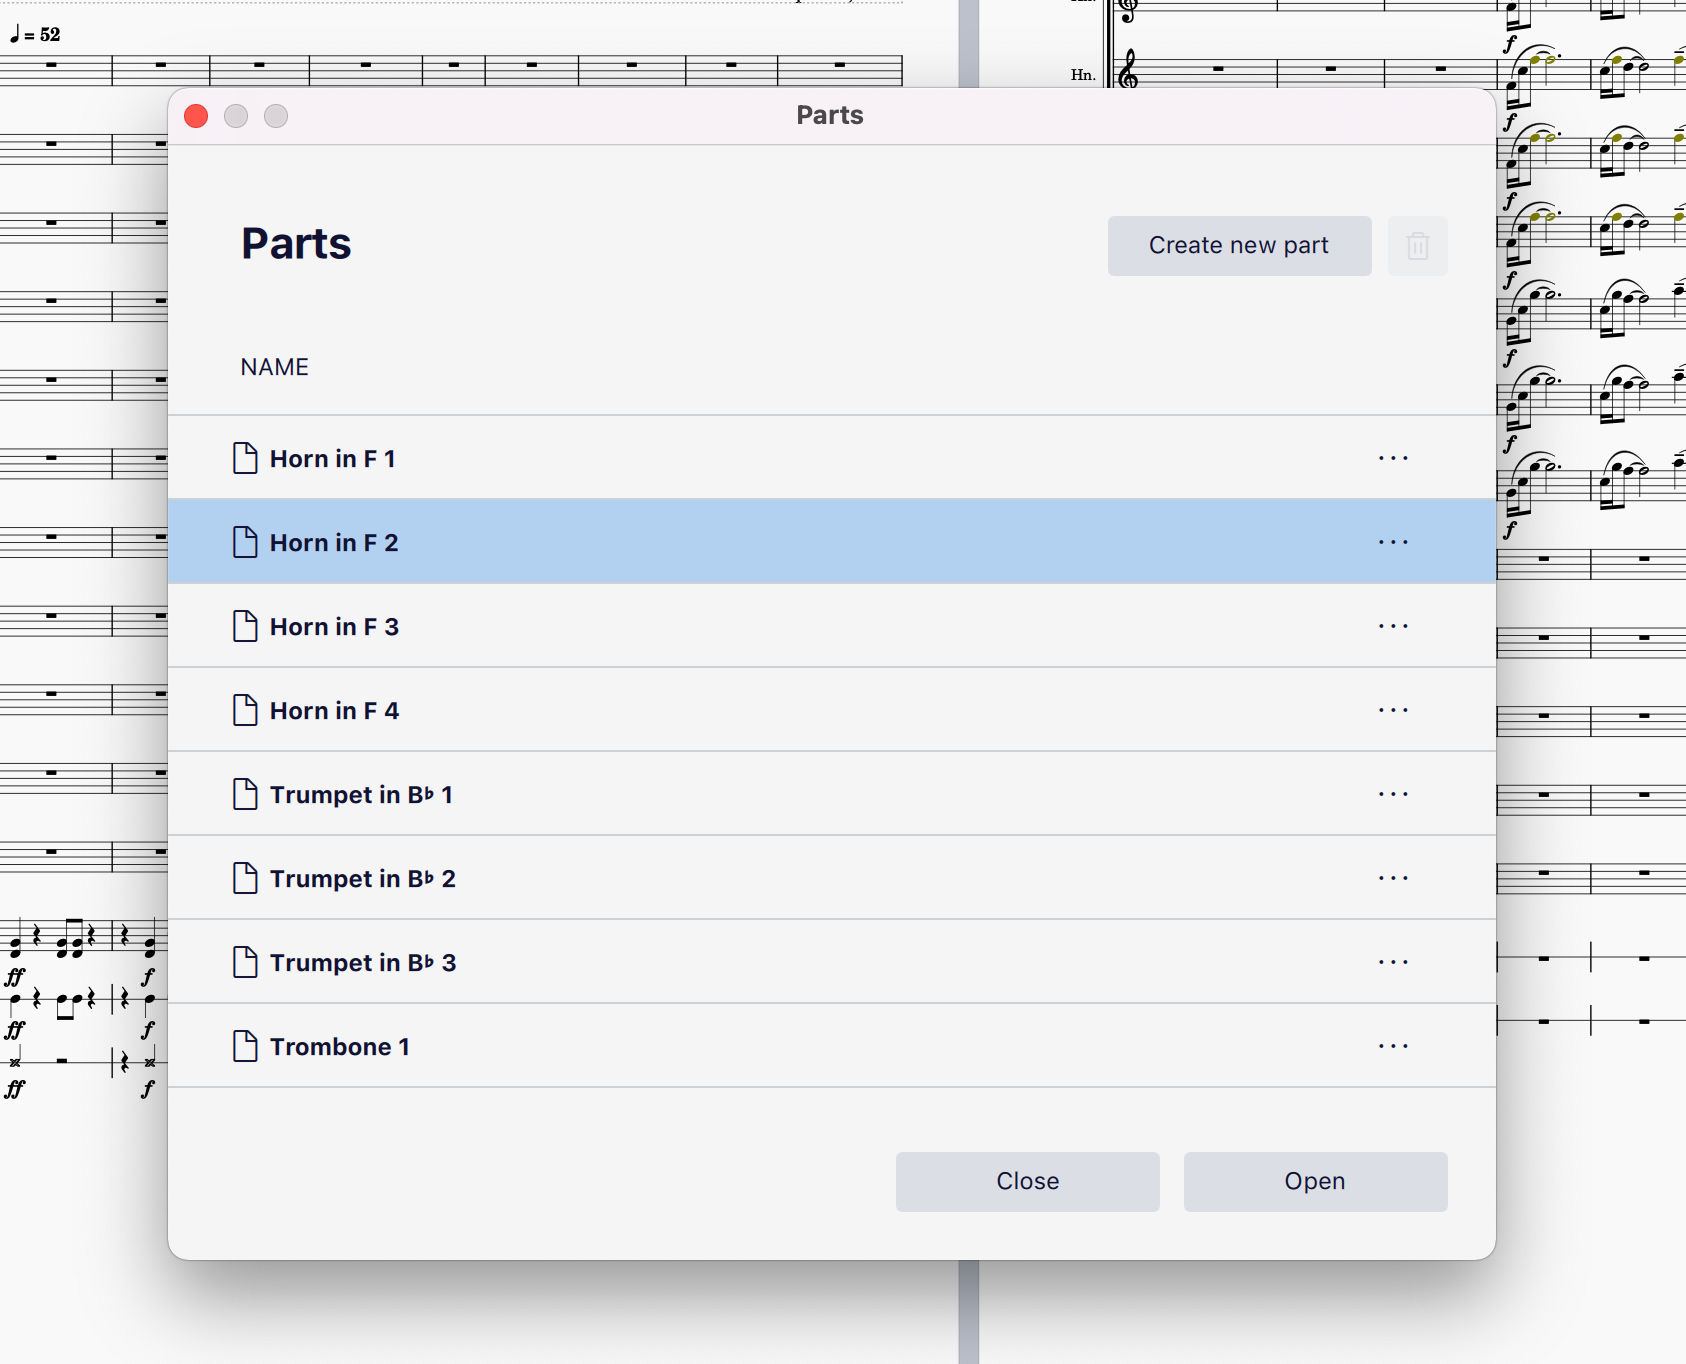Screen dimensions: 1686x1364
Task: Click the document icon beside Horn in F 2
Action: 246,542
